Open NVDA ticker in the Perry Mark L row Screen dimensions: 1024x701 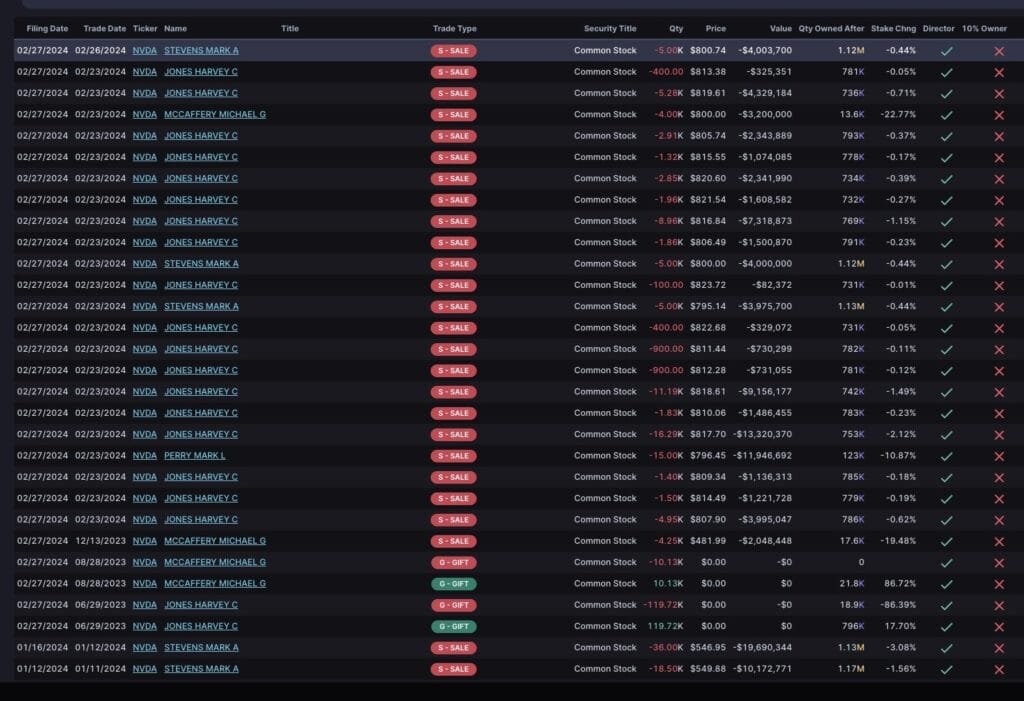(144, 455)
